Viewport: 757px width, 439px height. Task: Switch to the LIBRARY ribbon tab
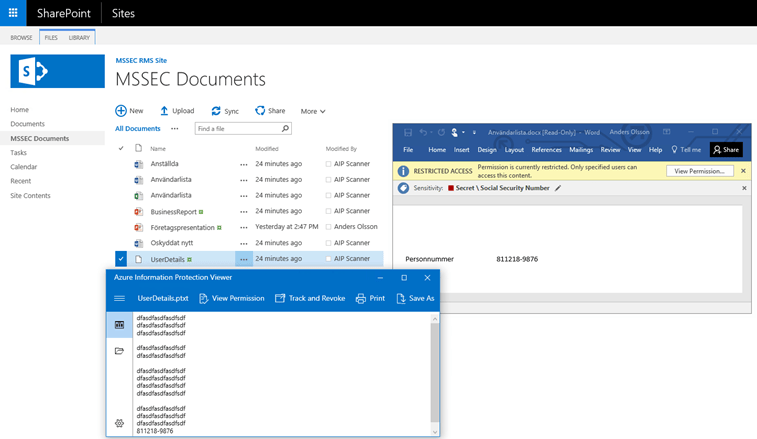coord(79,38)
